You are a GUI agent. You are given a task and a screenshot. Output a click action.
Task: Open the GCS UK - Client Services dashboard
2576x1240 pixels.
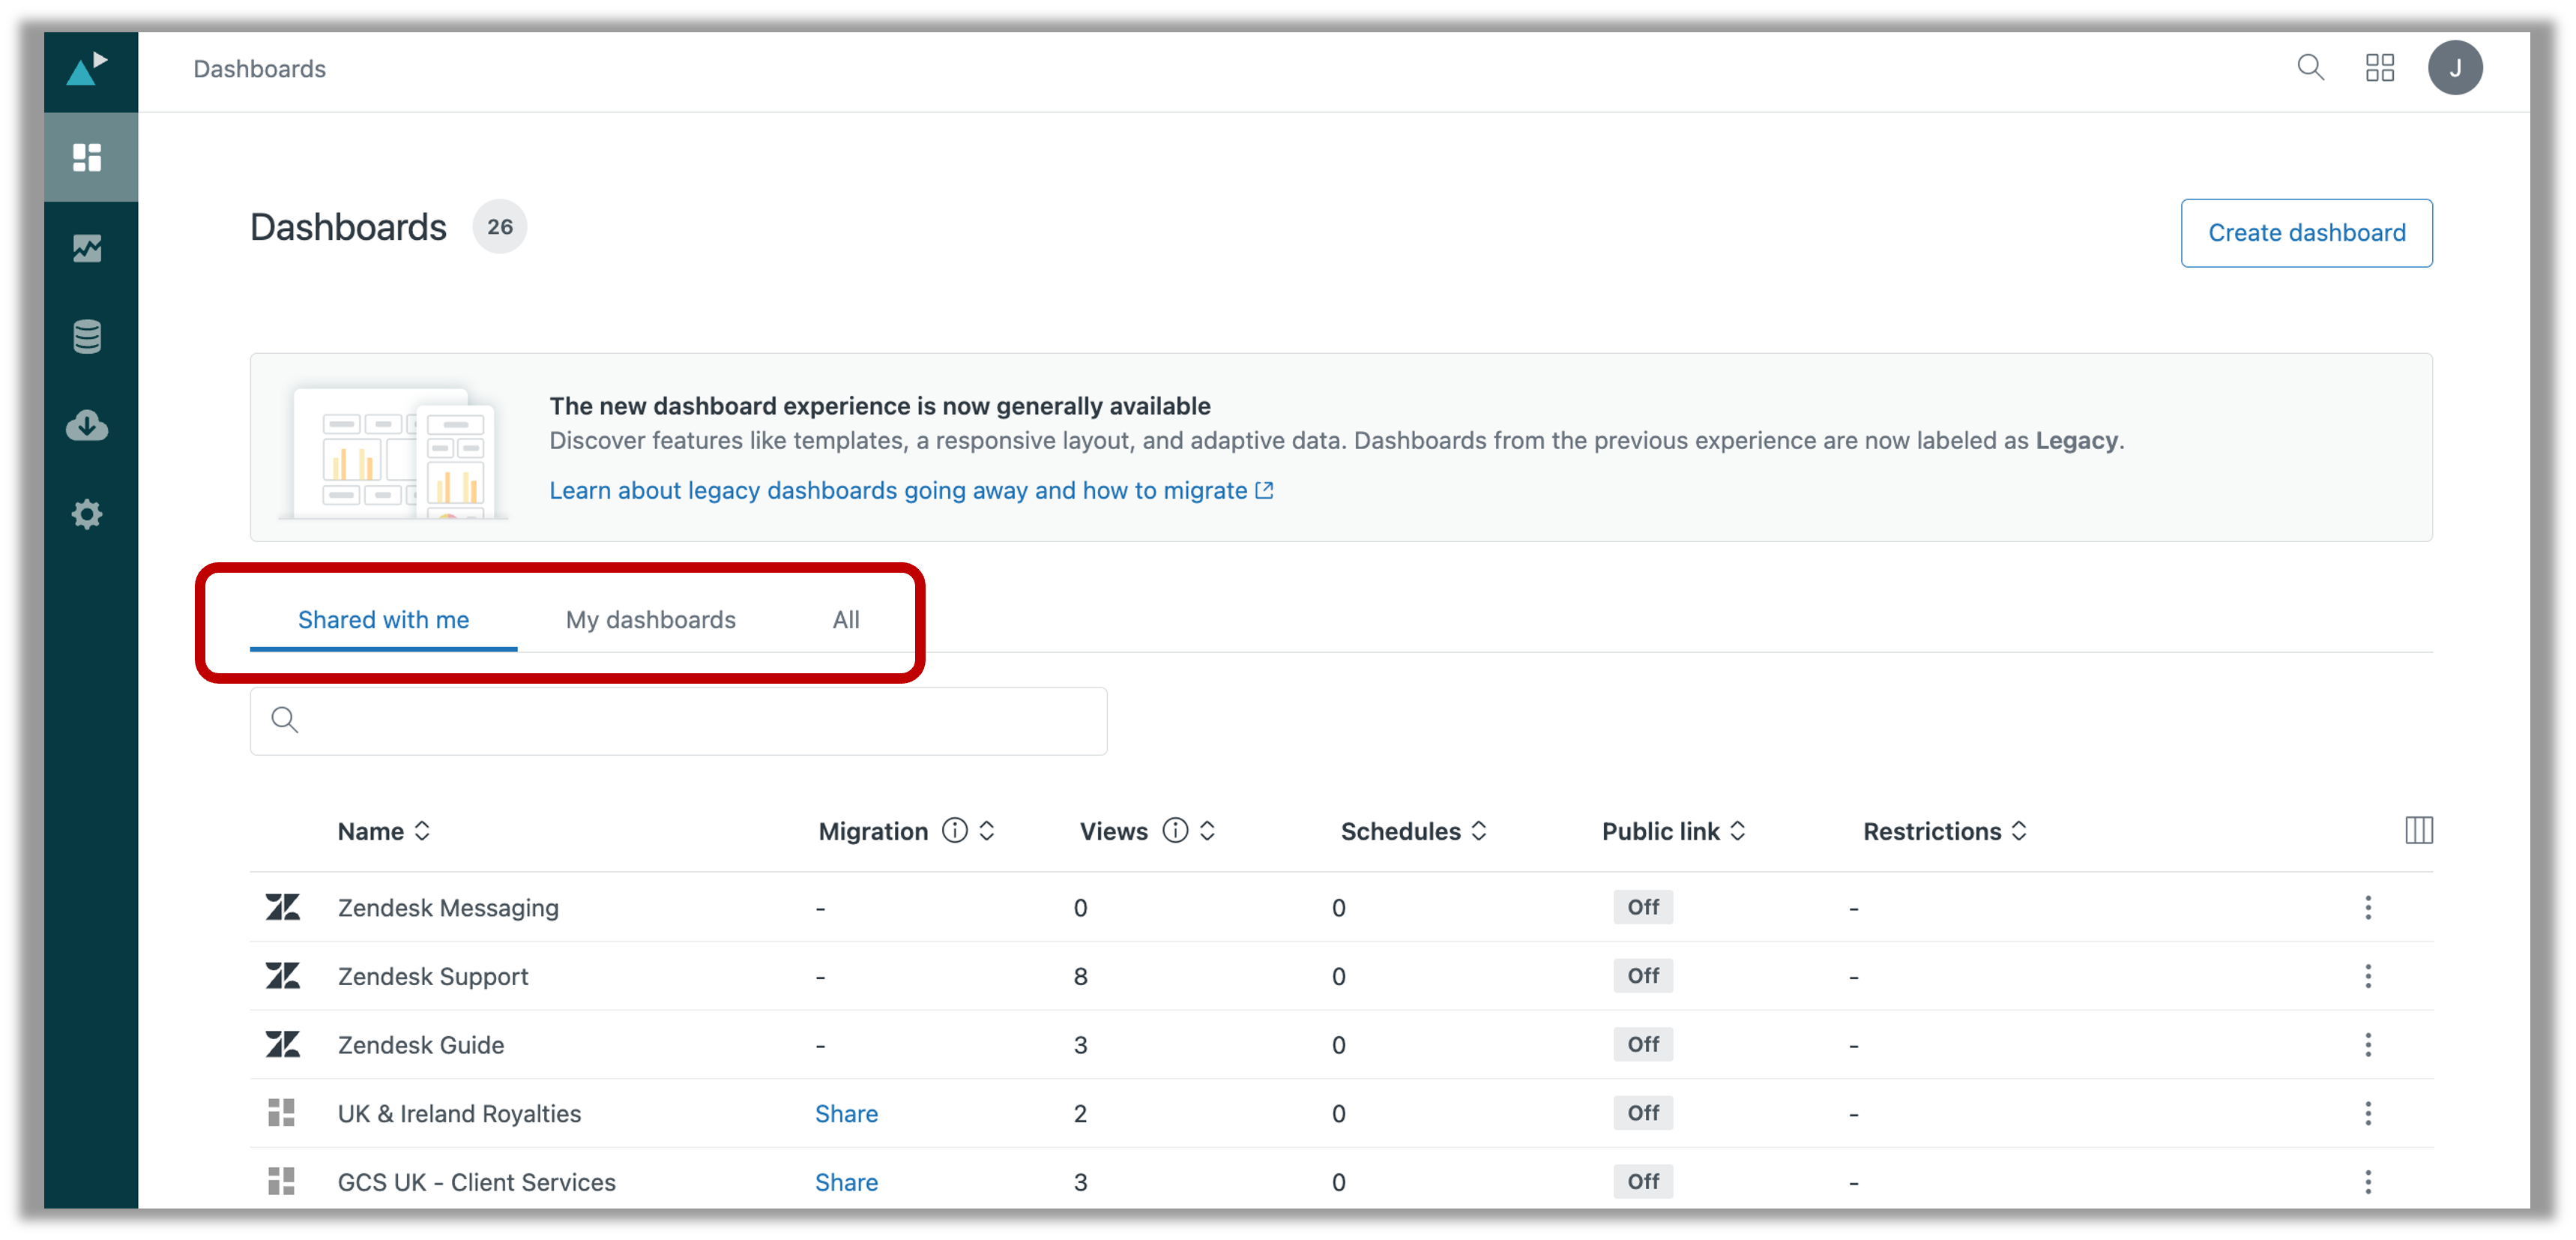[477, 1182]
